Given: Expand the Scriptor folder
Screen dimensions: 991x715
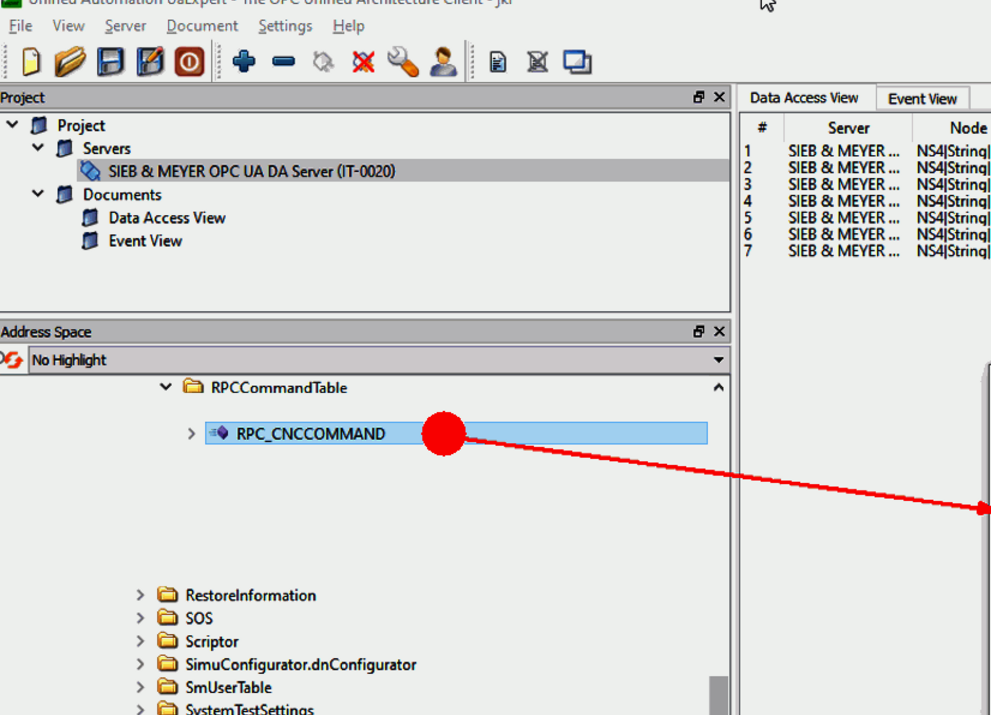Looking at the screenshot, I should tap(140, 641).
